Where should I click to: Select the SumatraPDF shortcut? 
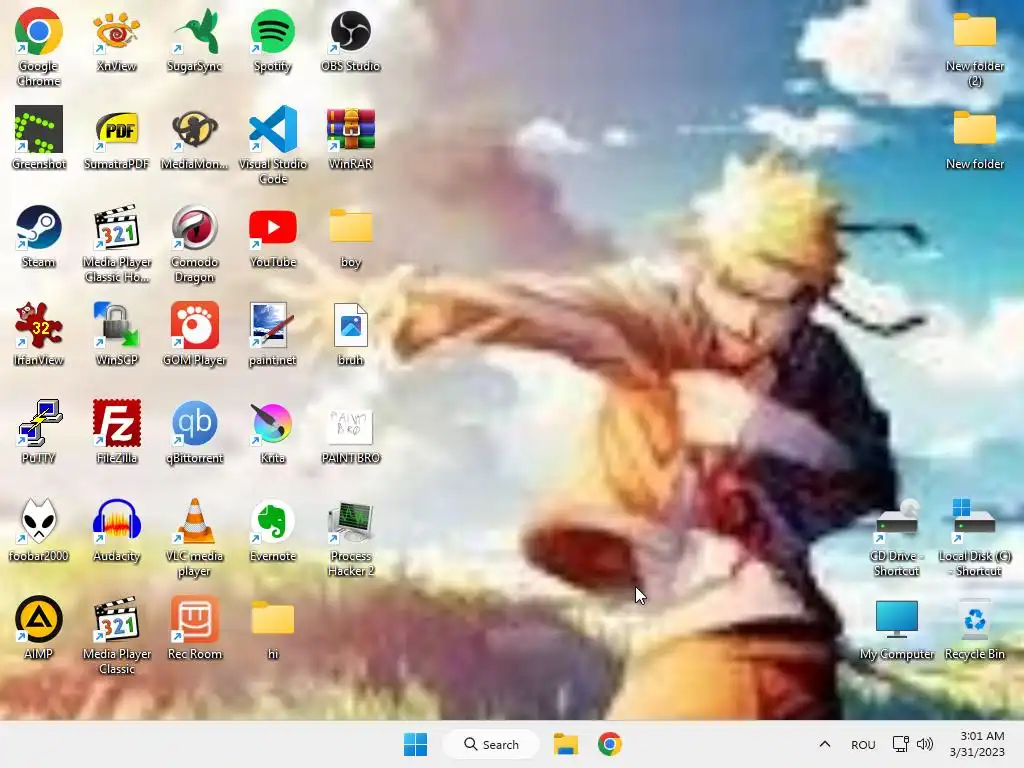(116, 129)
